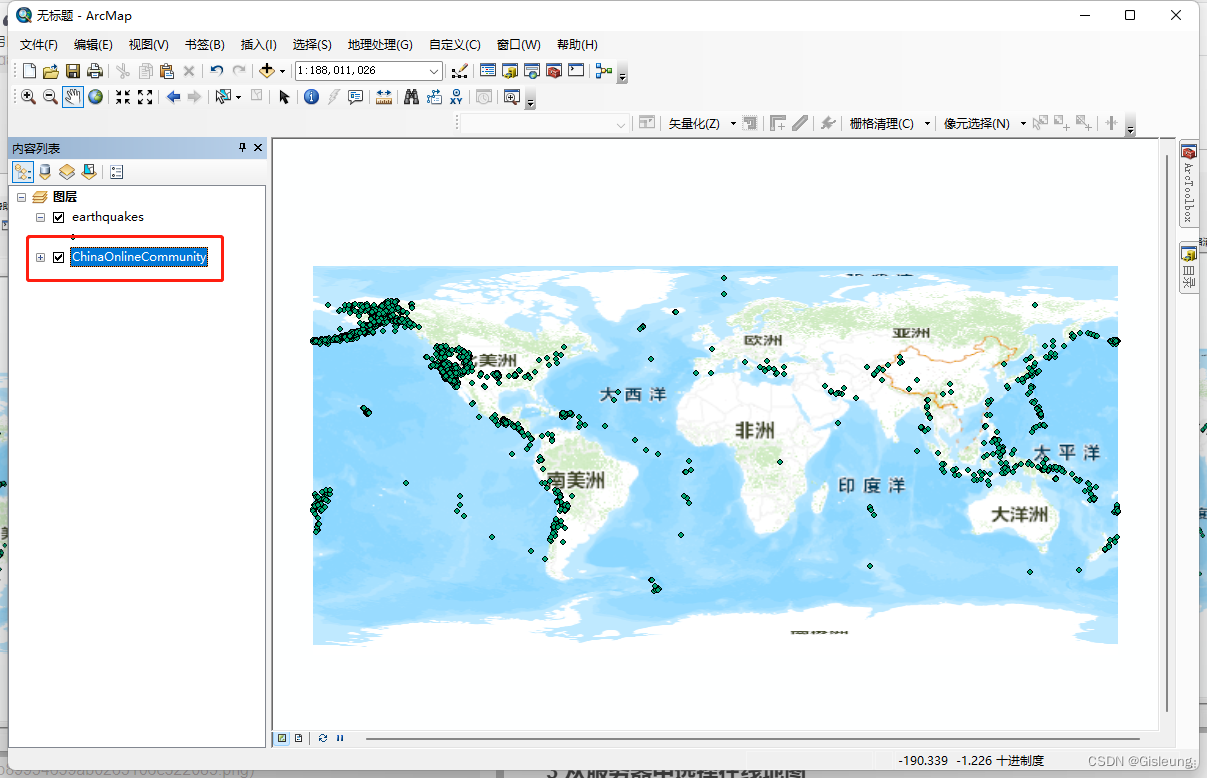Uncheck the ChinaOnlineCommunity layer checkbox
Screen dimensions: 1207x778
point(58,257)
